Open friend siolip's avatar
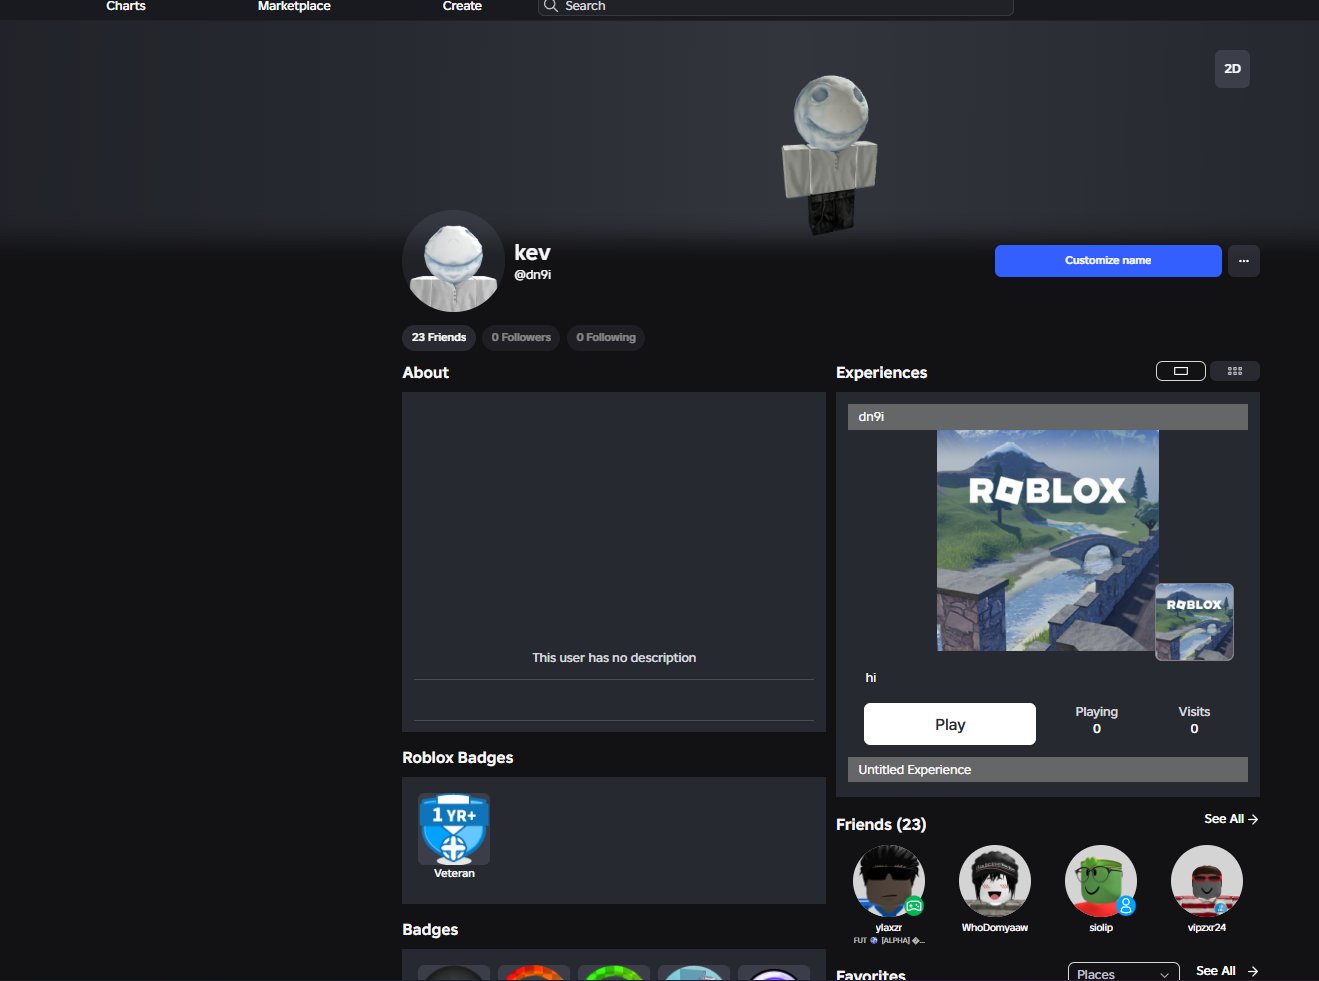The image size is (1319, 981). pyautogui.click(x=1101, y=881)
